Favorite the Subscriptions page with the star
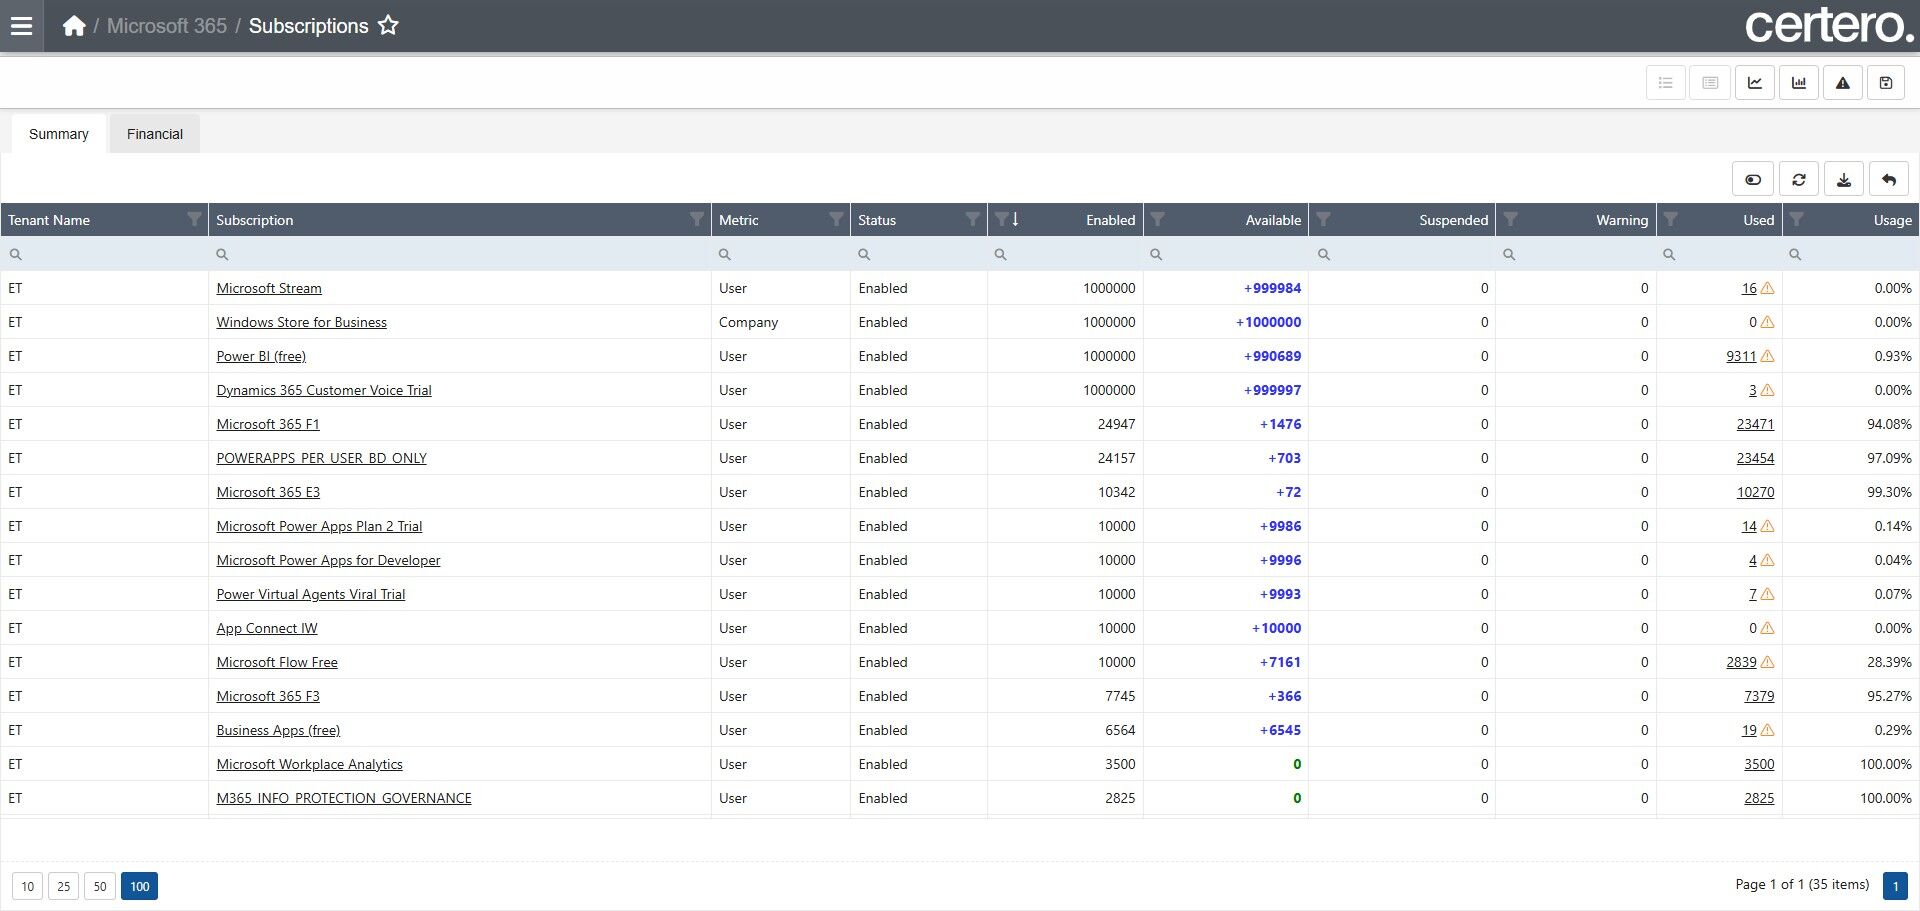 click(388, 26)
